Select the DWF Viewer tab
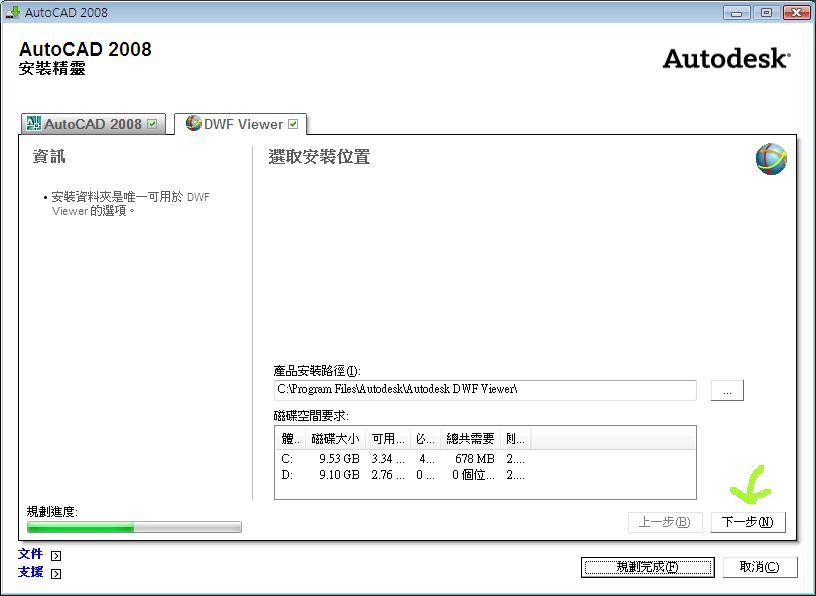Viewport: 816px width, 596px height. pos(241,124)
